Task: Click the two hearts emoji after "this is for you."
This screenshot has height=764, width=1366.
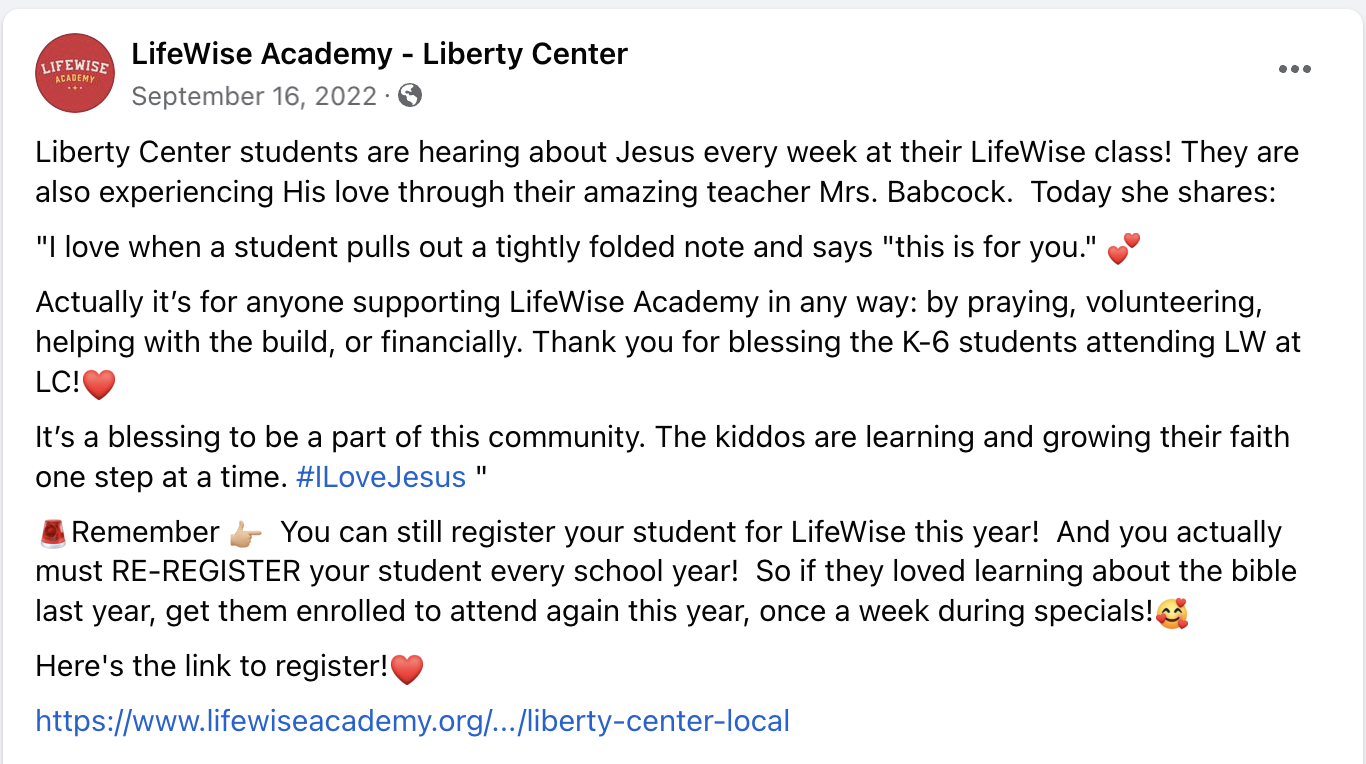Action: tap(1124, 249)
